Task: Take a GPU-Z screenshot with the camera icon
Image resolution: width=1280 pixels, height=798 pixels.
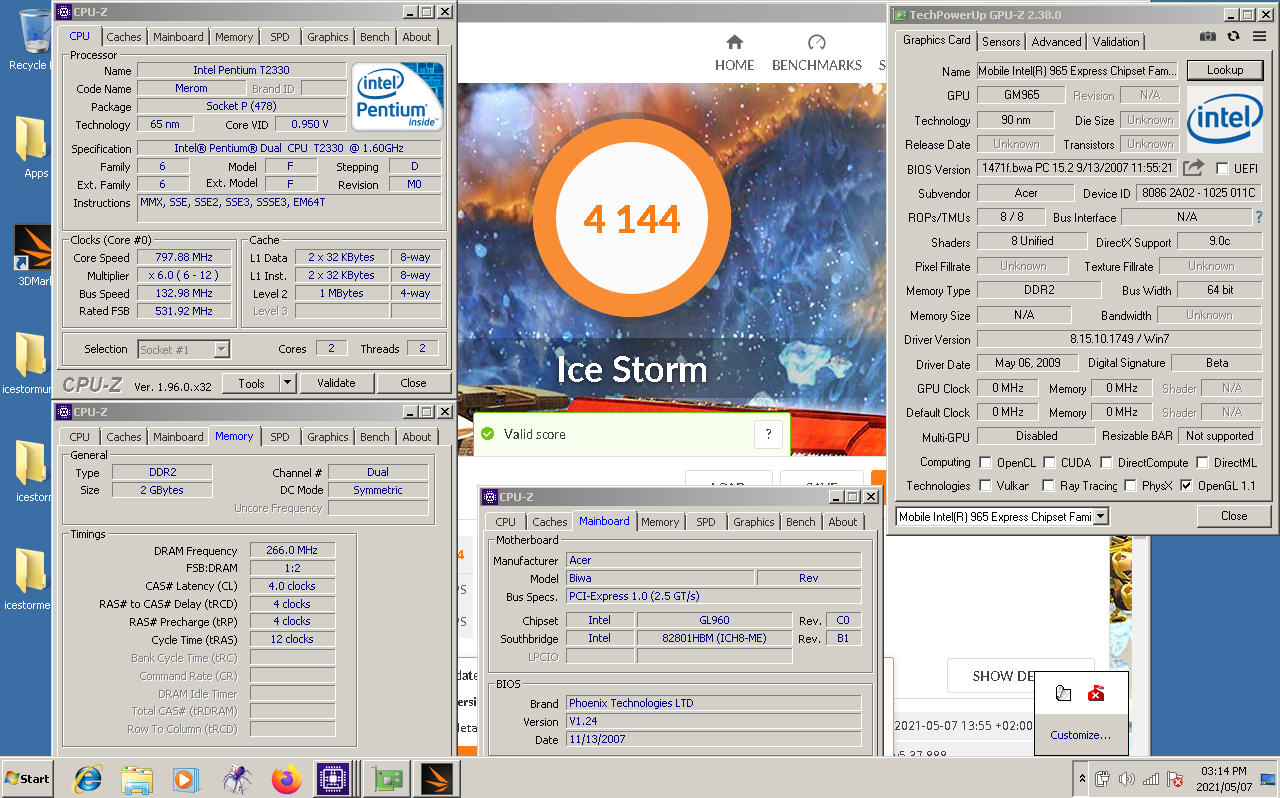Action: click(1208, 36)
